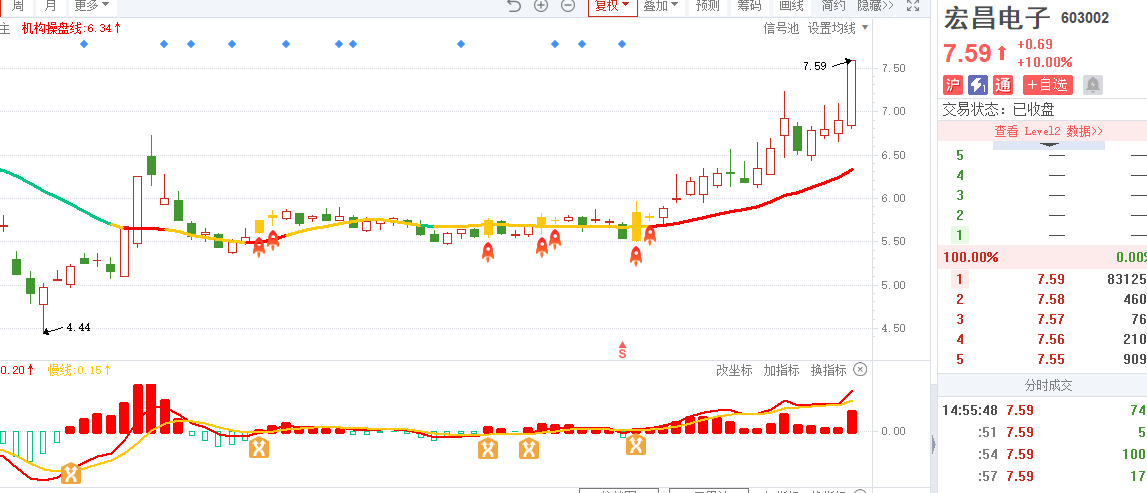This screenshot has height=493, width=1147.
Task: Toggle the 预测 prediction view
Action: (707, 6)
